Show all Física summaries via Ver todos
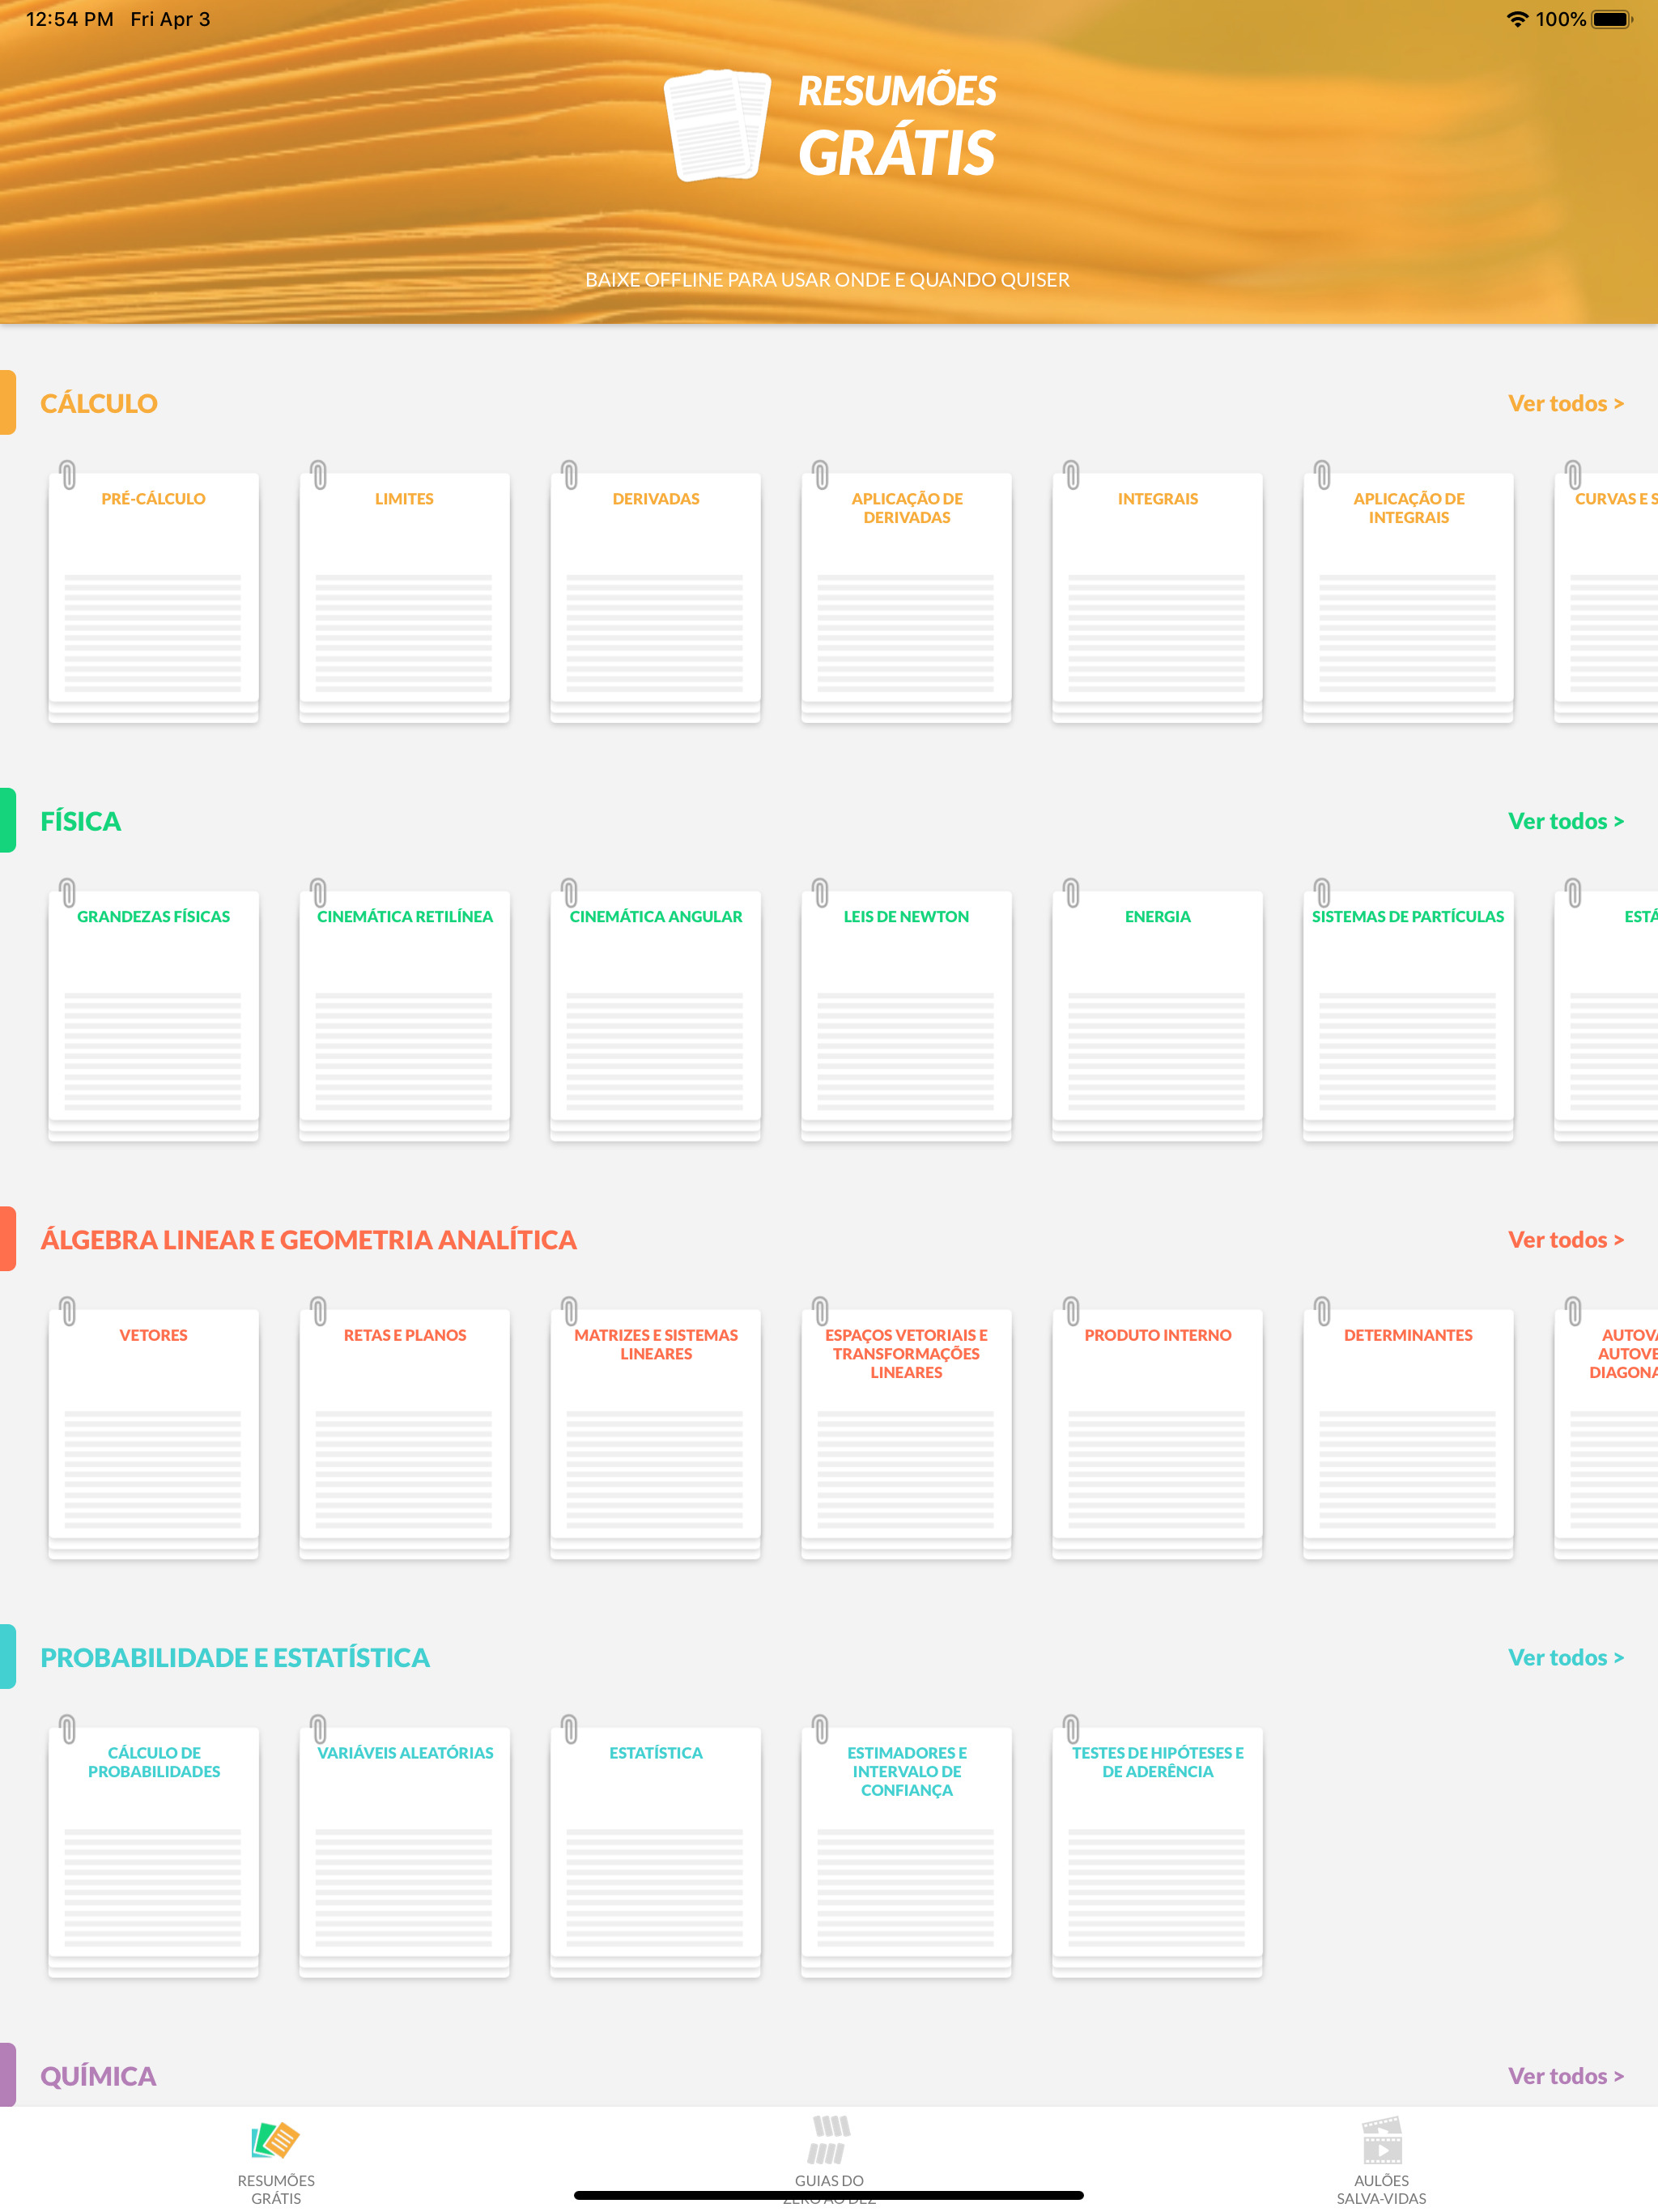 1565,821
